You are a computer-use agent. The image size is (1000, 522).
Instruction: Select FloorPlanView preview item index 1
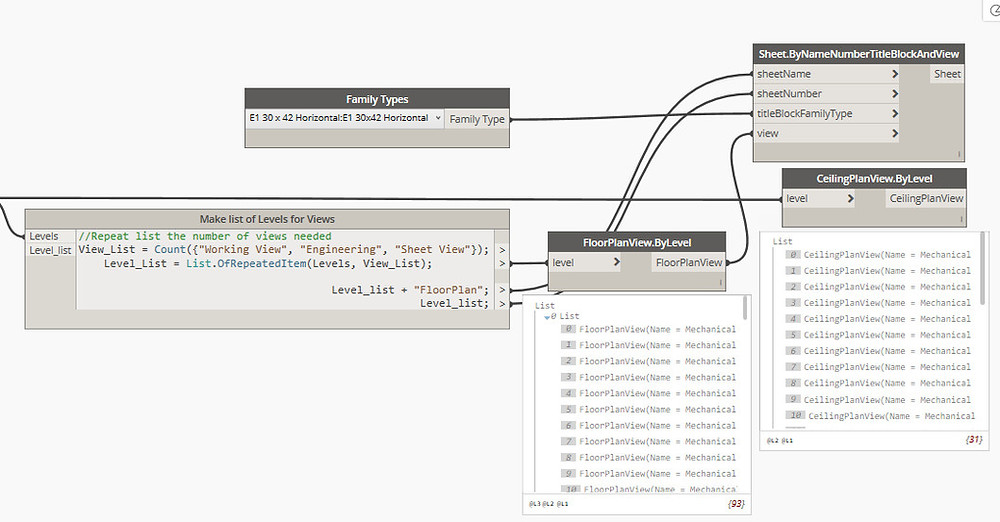[648, 345]
